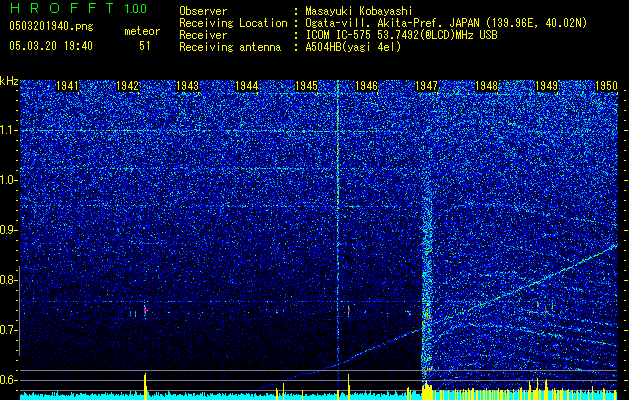Click the Receiving antenna field label
This screenshot has width=629, height=400.
[x=230, y=47]
